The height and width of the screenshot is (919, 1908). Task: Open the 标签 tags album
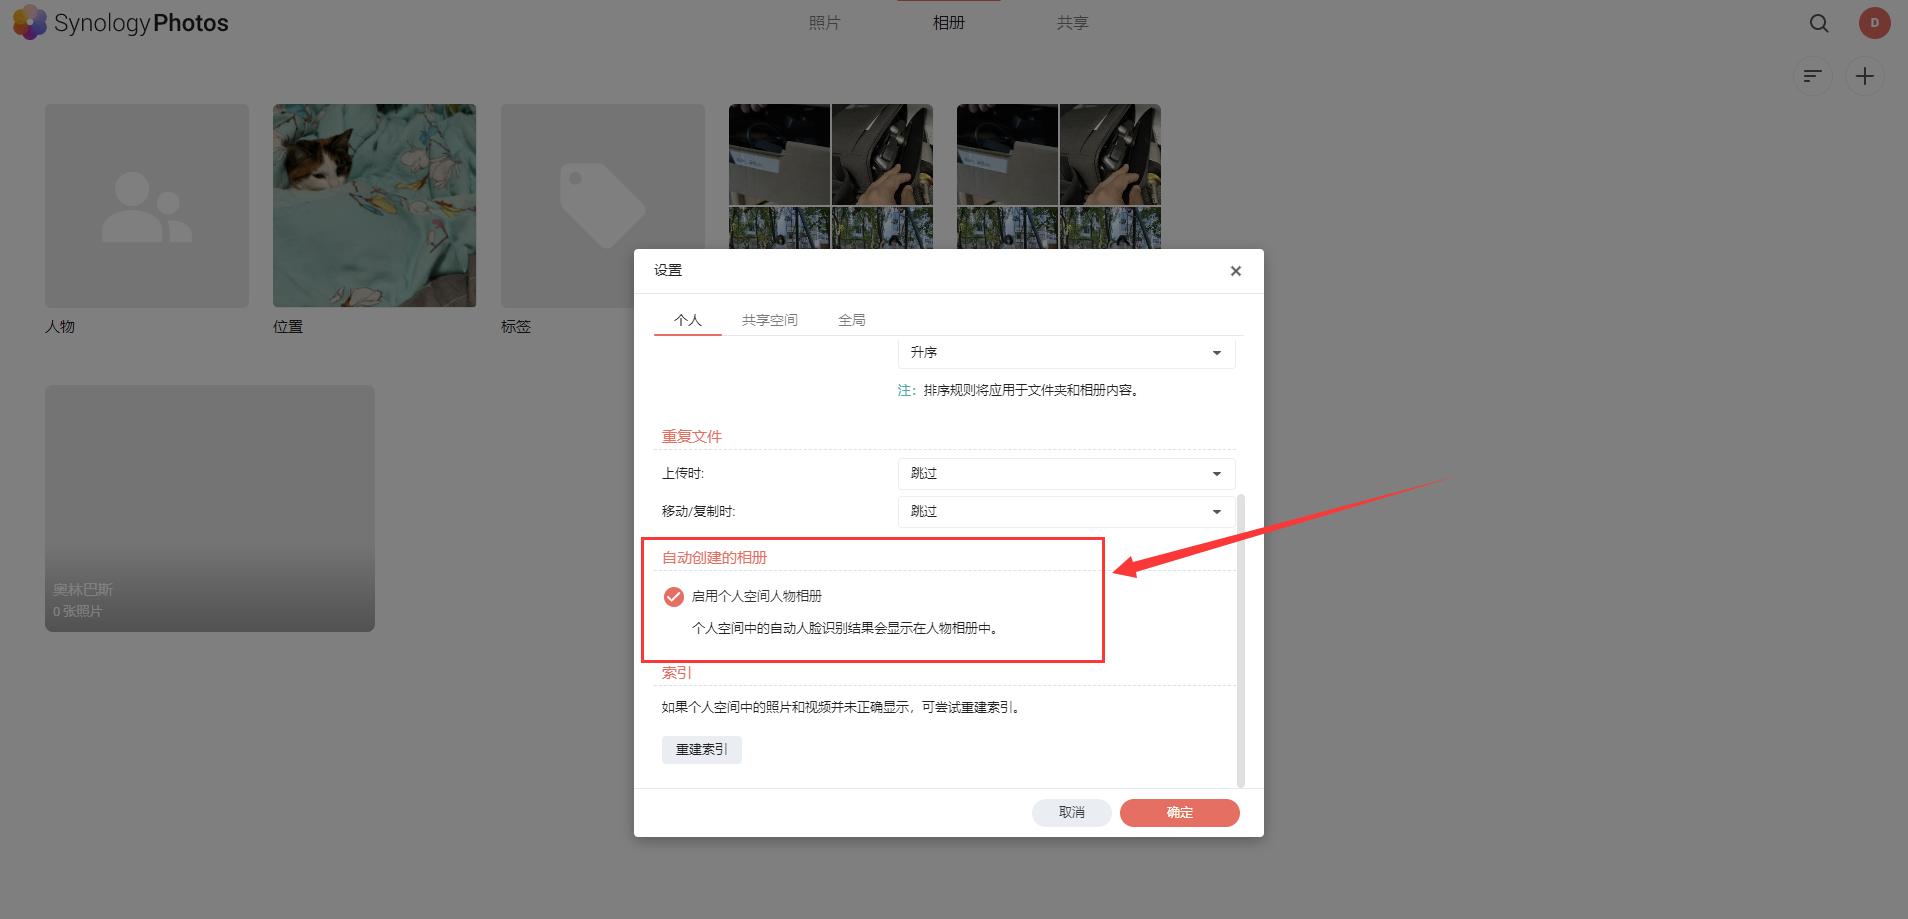(x=602, y=206)
